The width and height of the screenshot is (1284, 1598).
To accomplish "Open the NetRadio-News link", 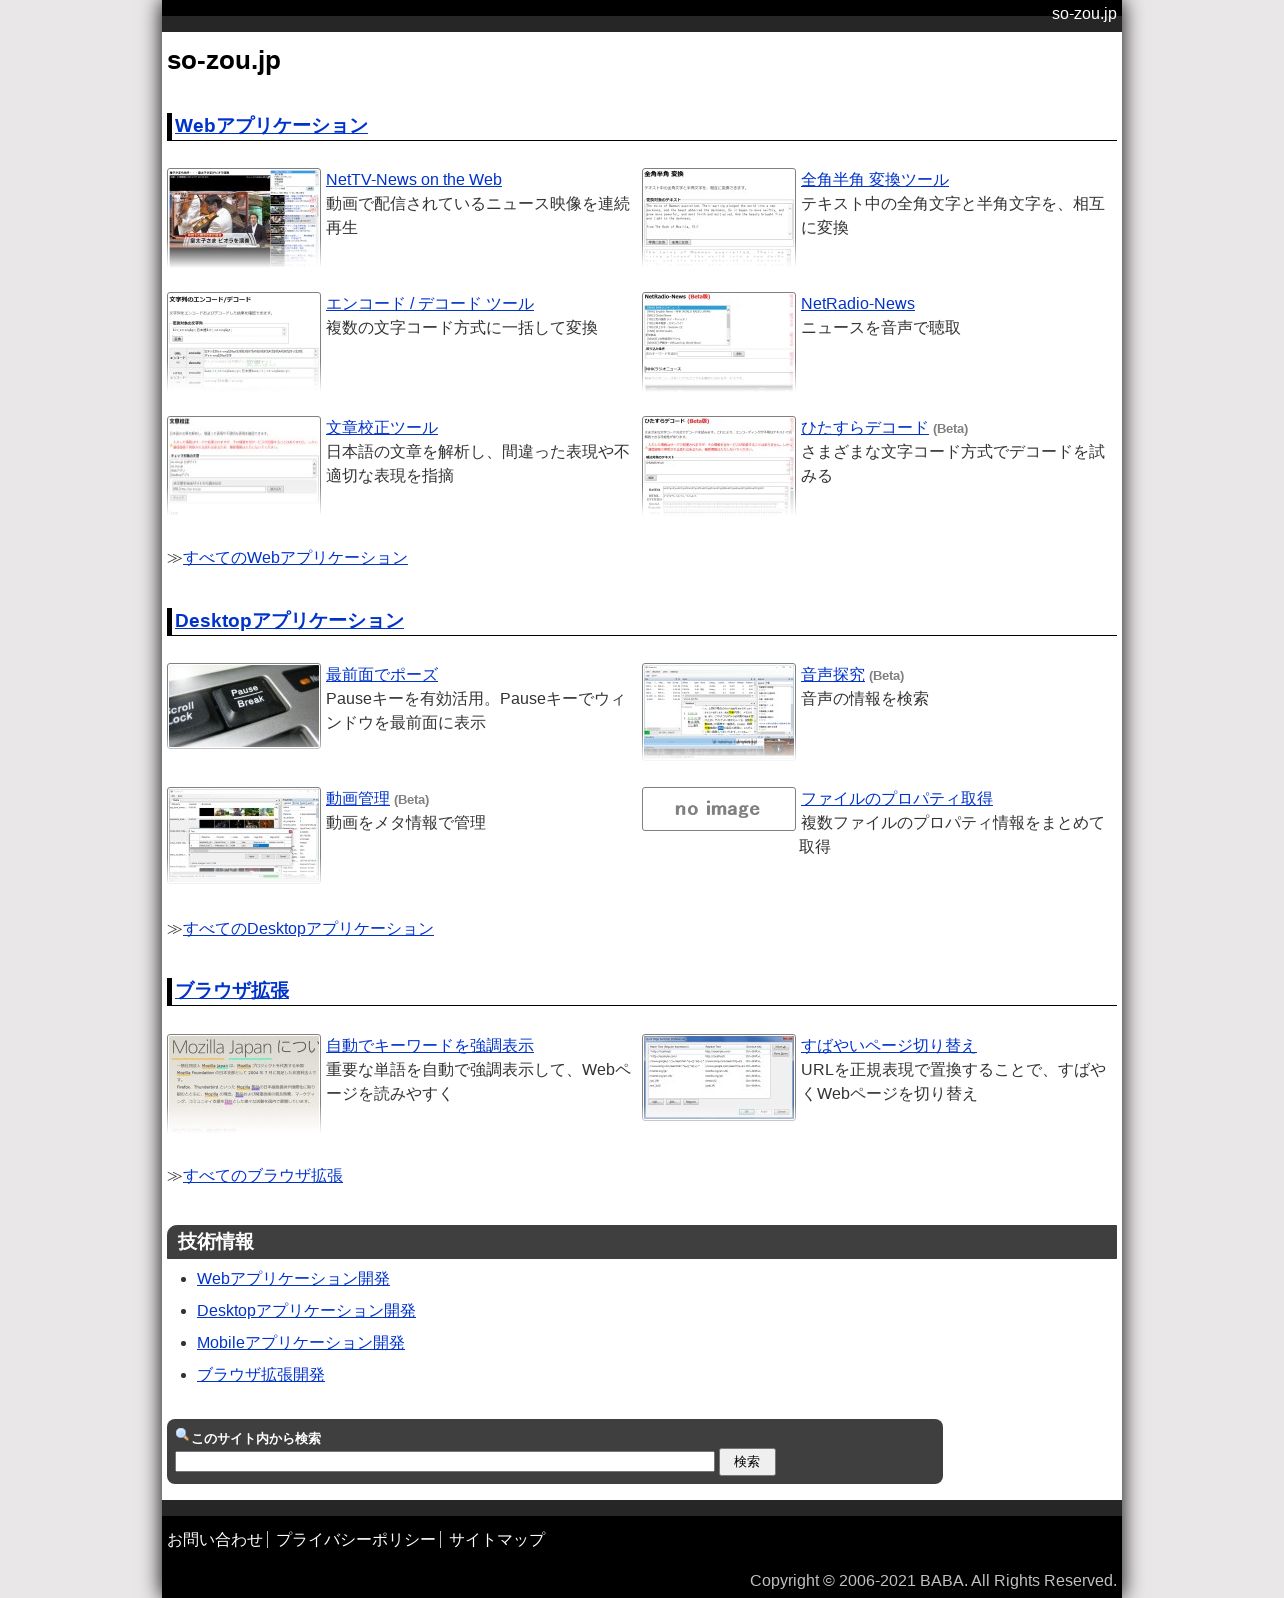I will point(858,304).
